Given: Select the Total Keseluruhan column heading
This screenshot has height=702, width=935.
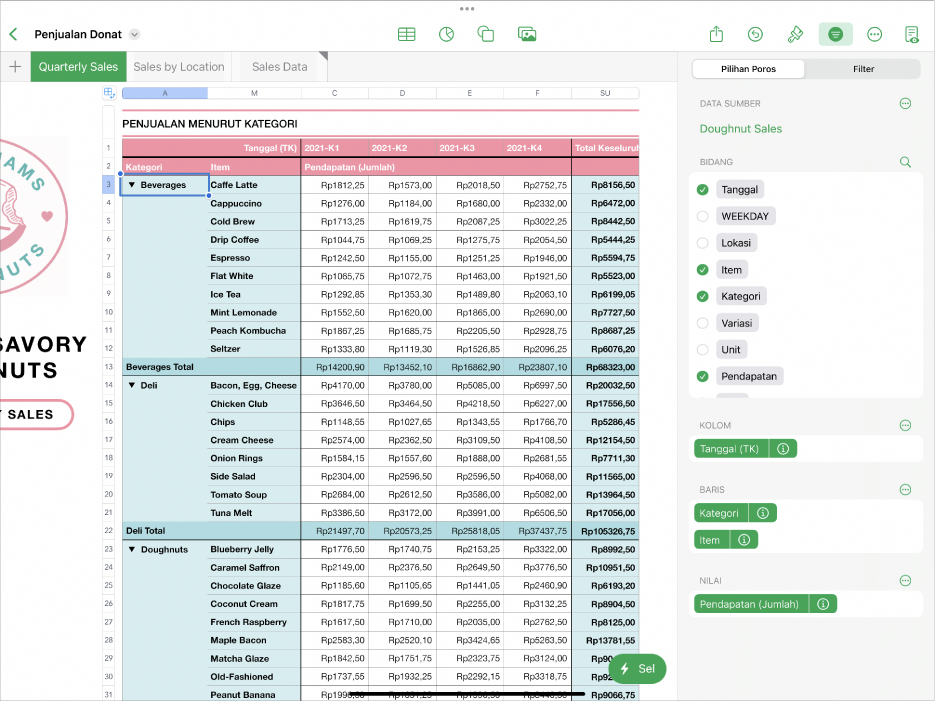Looking at the screenshot, I should [x=605, y=148].
